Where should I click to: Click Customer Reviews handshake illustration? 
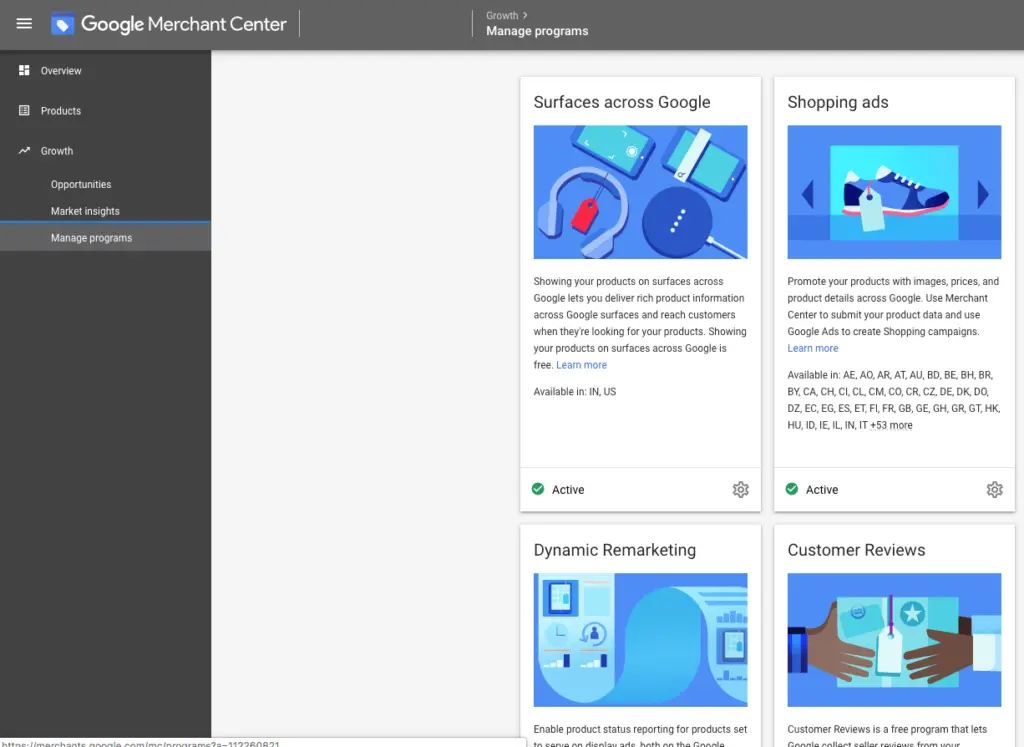point(894,640)
